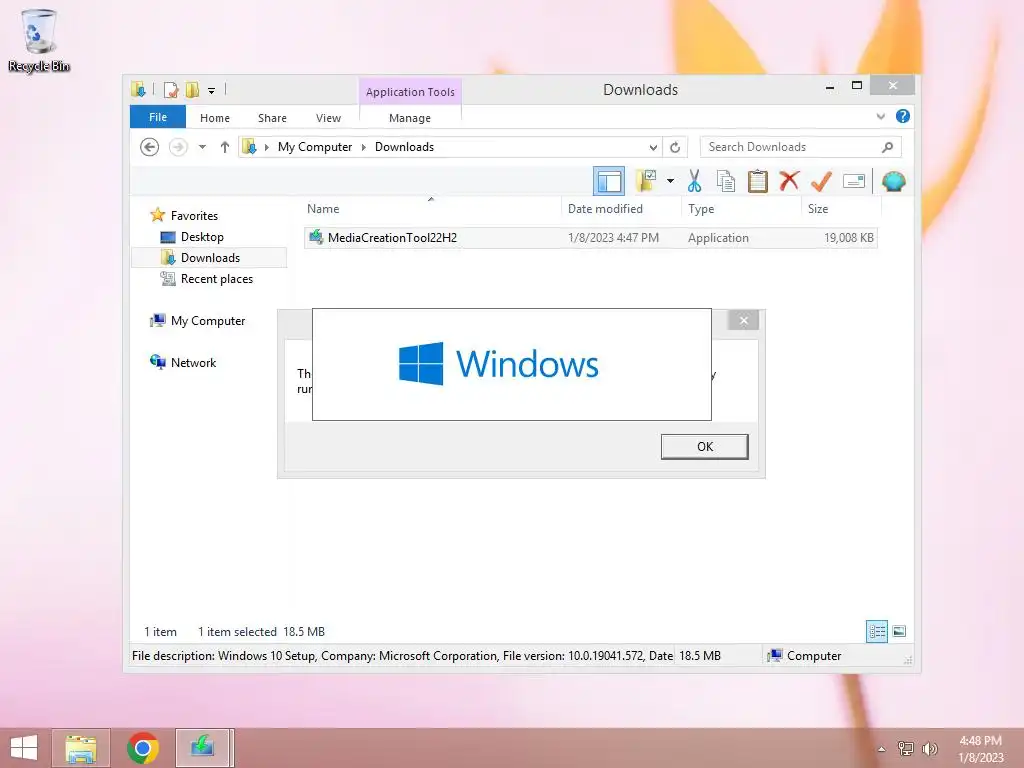Switch to large icons view in status bar

(899, 631)
